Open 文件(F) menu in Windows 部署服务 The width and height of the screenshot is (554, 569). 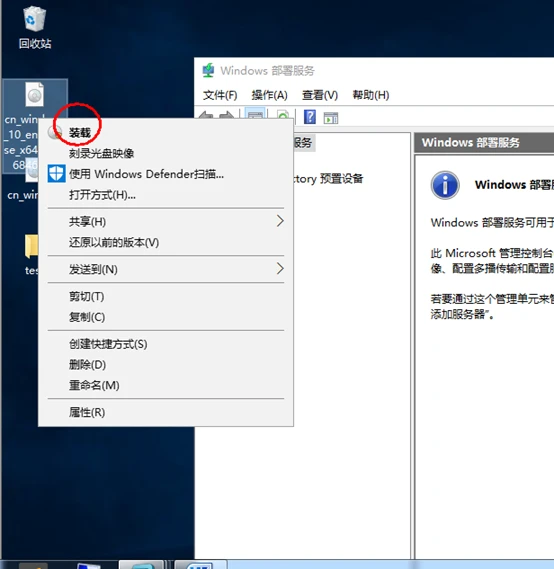click(x=220, y=95)
